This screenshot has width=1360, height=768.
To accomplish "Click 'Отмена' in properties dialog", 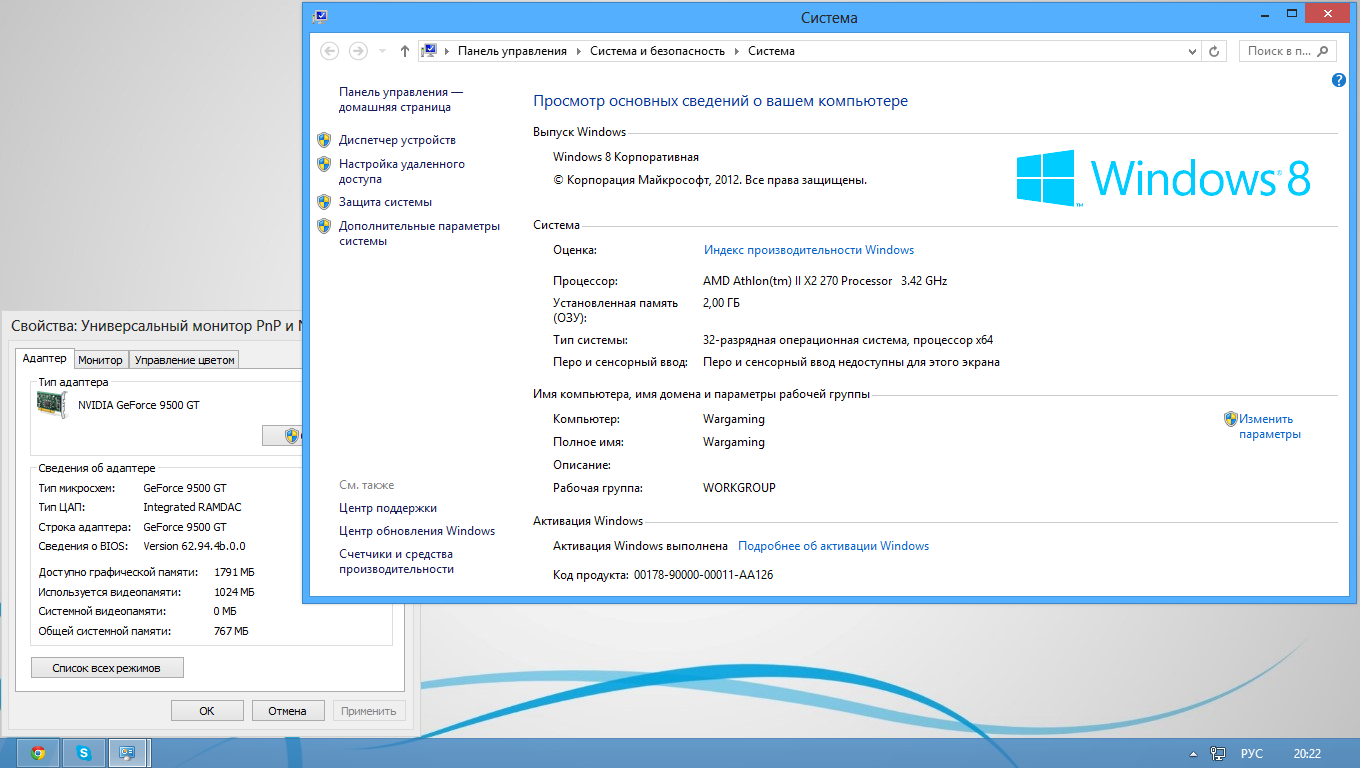I will [x=288, y=711].
